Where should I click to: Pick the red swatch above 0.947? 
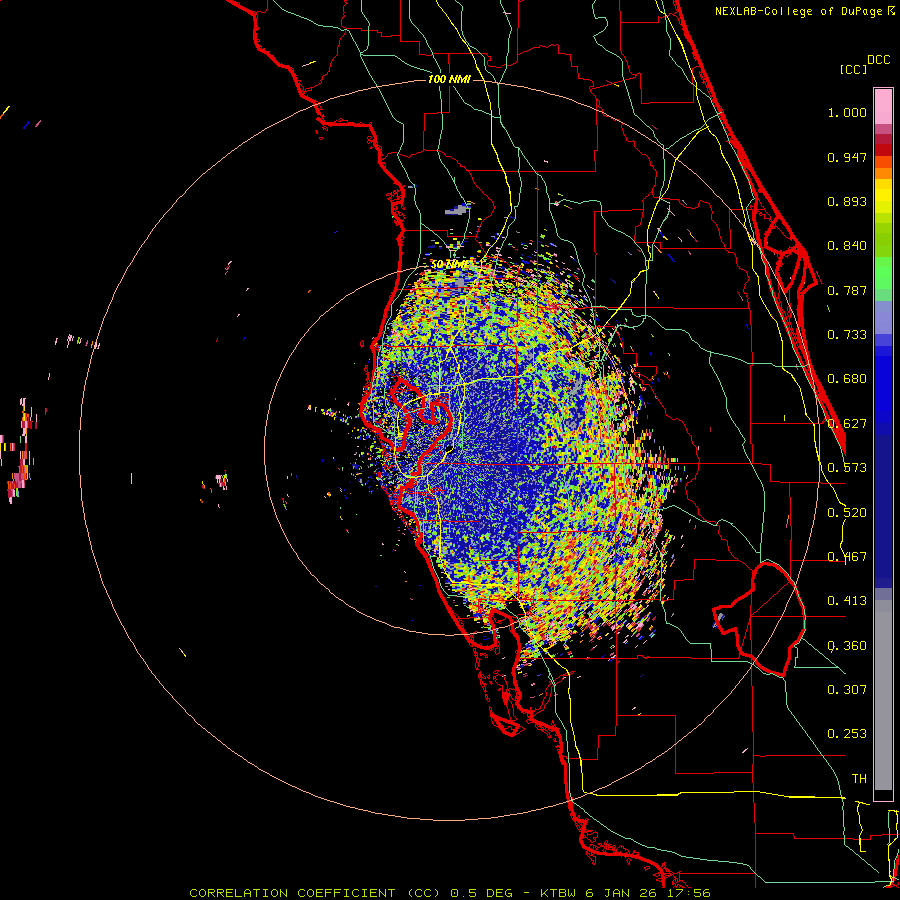(x=883, y=150)
